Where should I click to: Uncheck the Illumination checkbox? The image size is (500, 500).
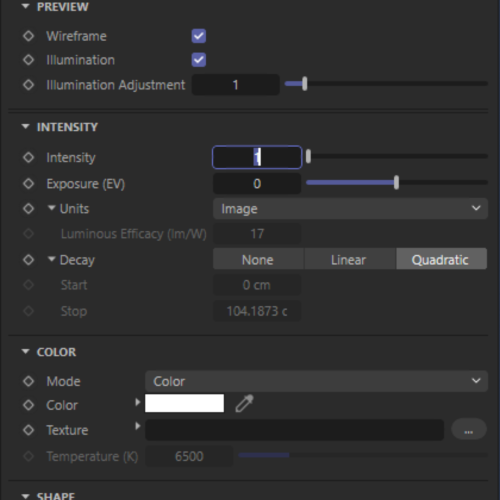[199, 60]
